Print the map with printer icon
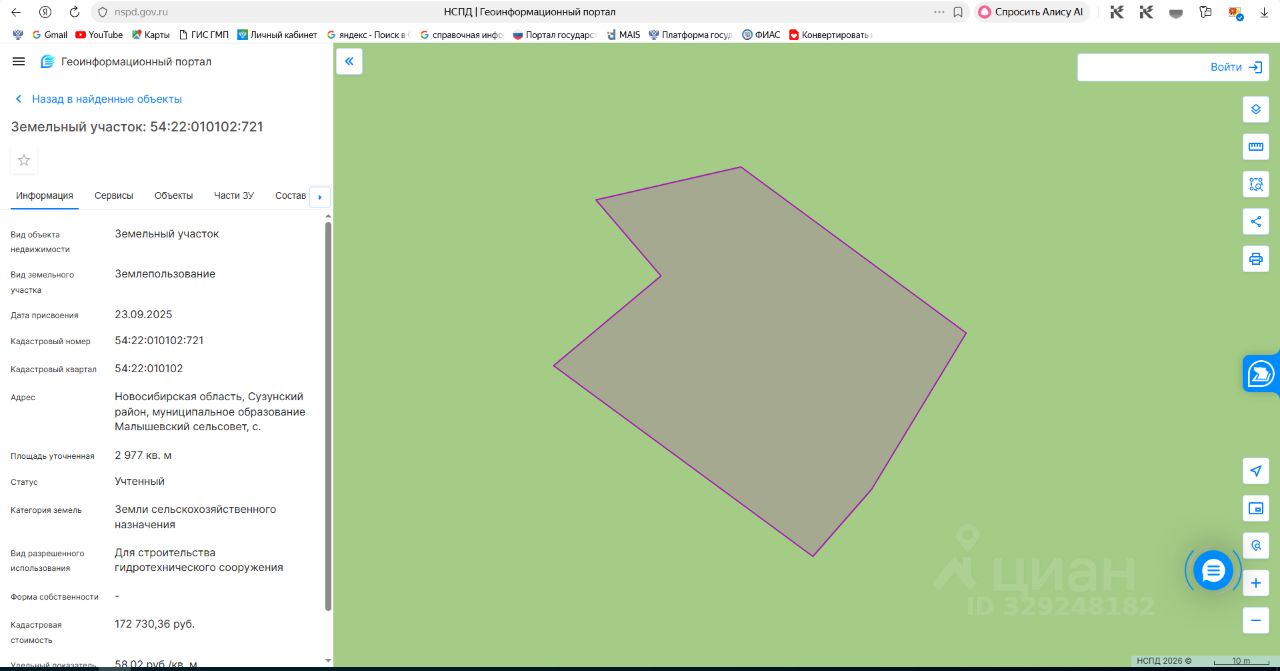The width and height of the screenshot is (1280, 671). (1256, 259)
